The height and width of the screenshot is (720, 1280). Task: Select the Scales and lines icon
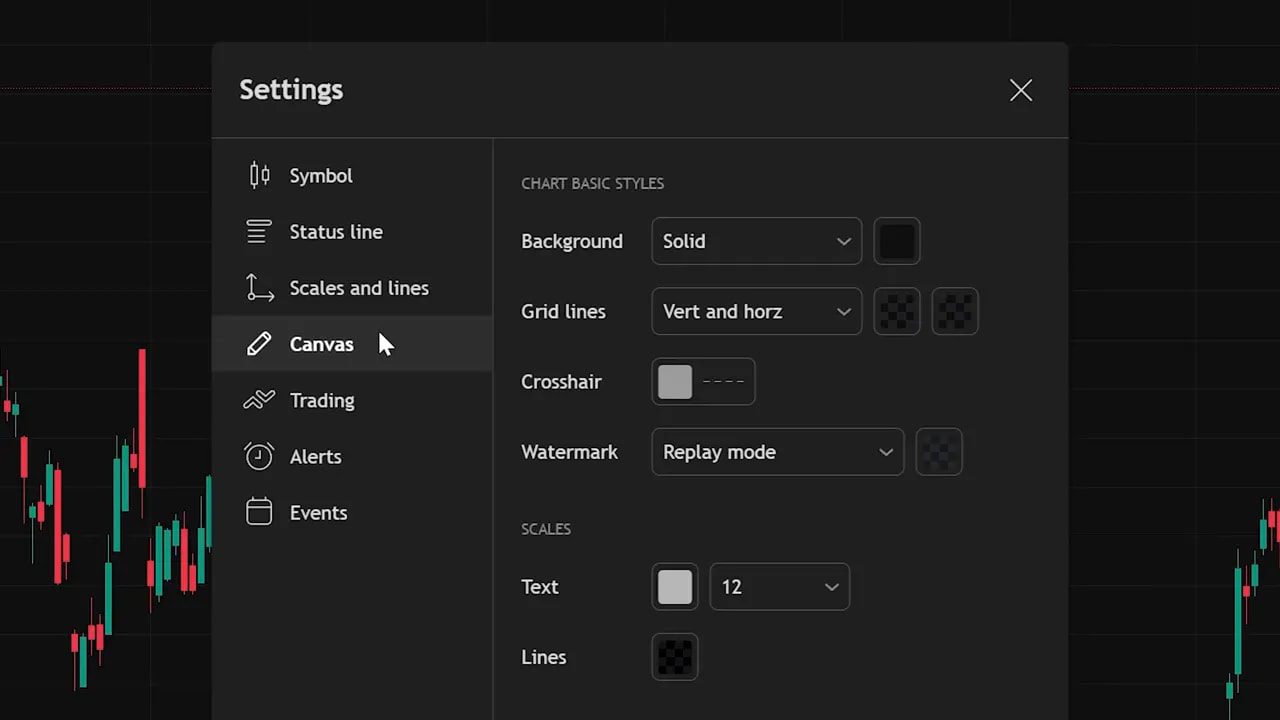259,287
